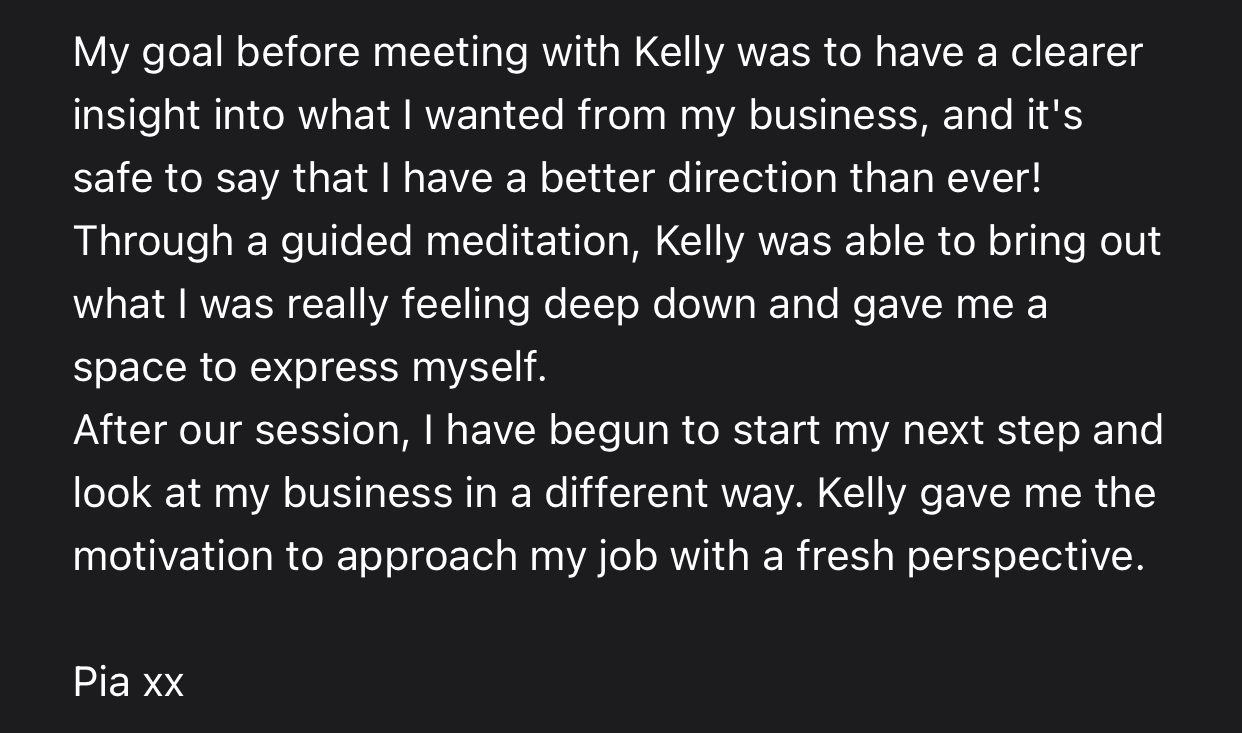The image size is (1242, 733).
Task: Click the word "myself"
Action: (476, 368)
